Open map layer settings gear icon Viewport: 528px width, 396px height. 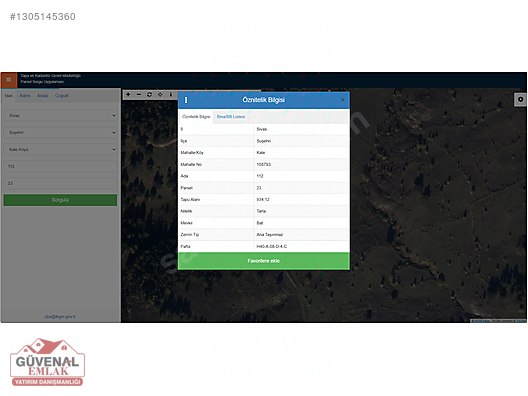point(520,99)
